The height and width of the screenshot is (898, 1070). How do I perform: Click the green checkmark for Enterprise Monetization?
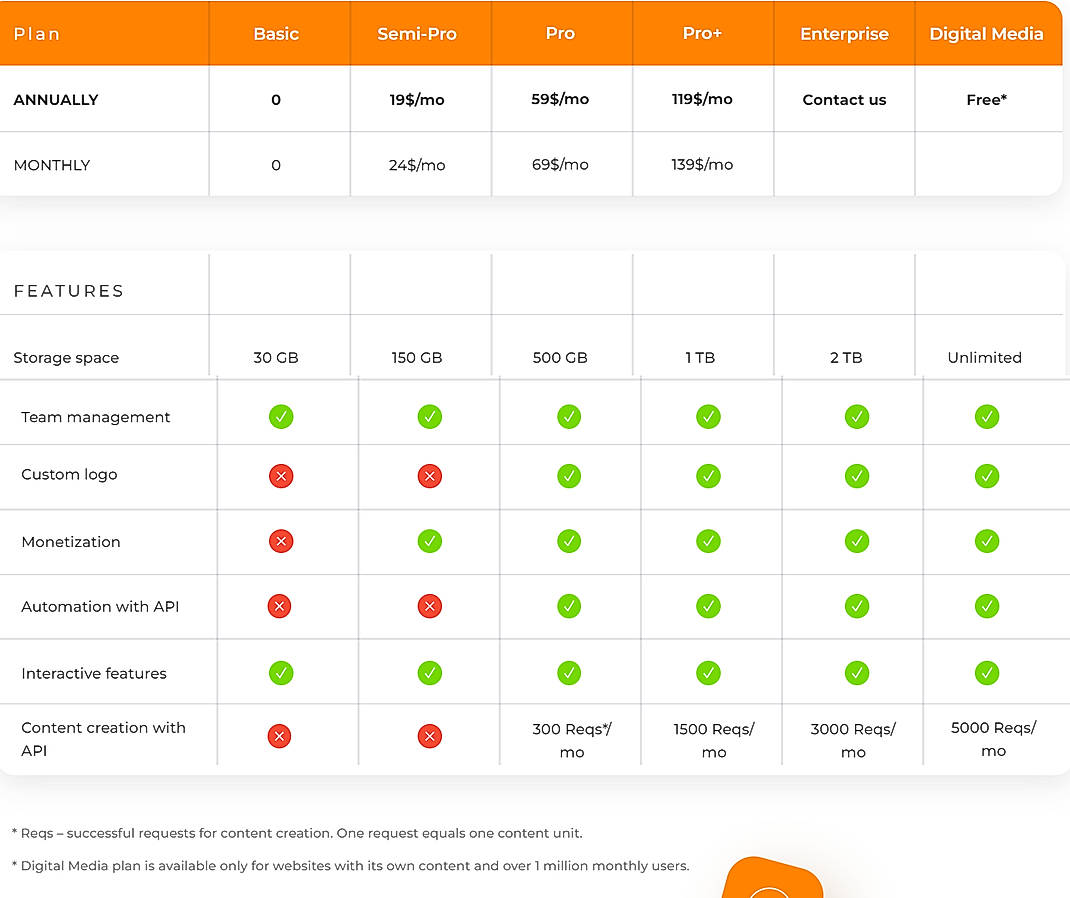tap(857, 541)
